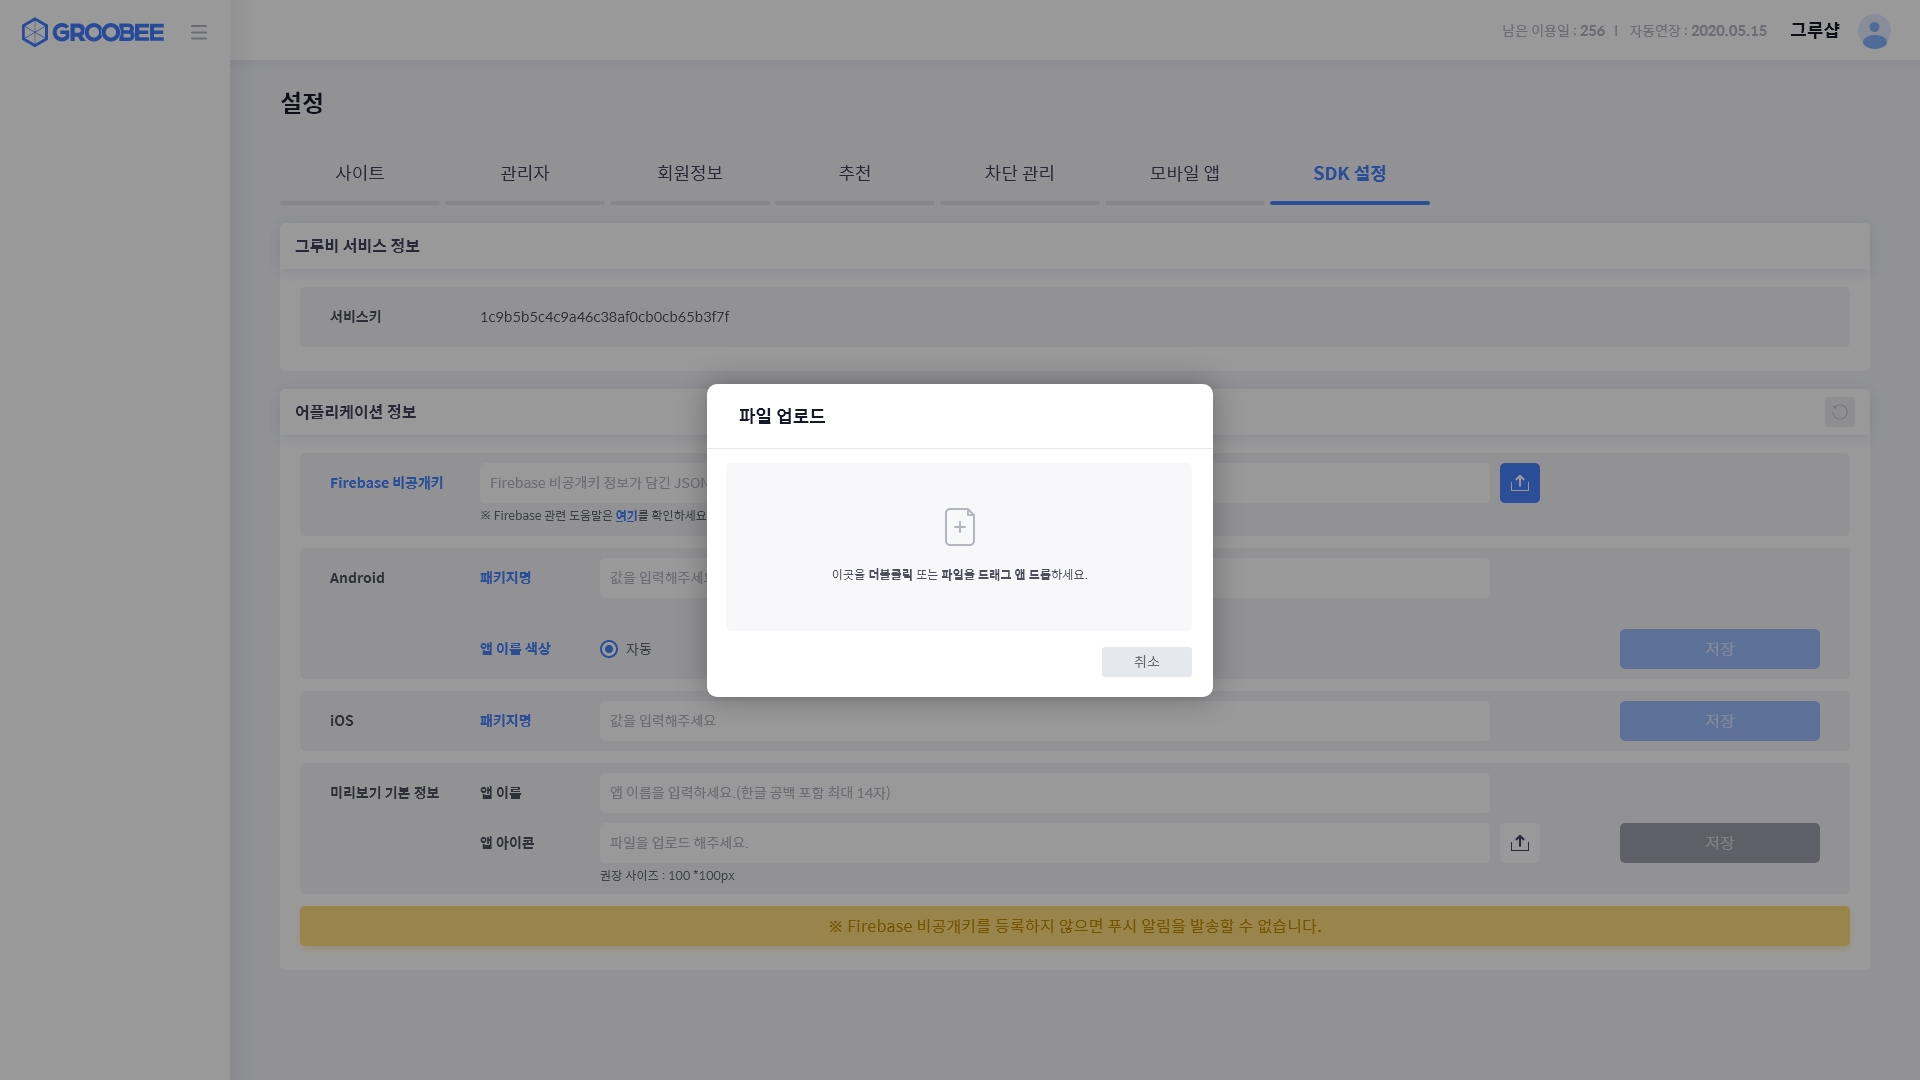Click the Firebase private key upload icon
Viewport: 1920px width, 1080px height.
[x=1519, y=483]
